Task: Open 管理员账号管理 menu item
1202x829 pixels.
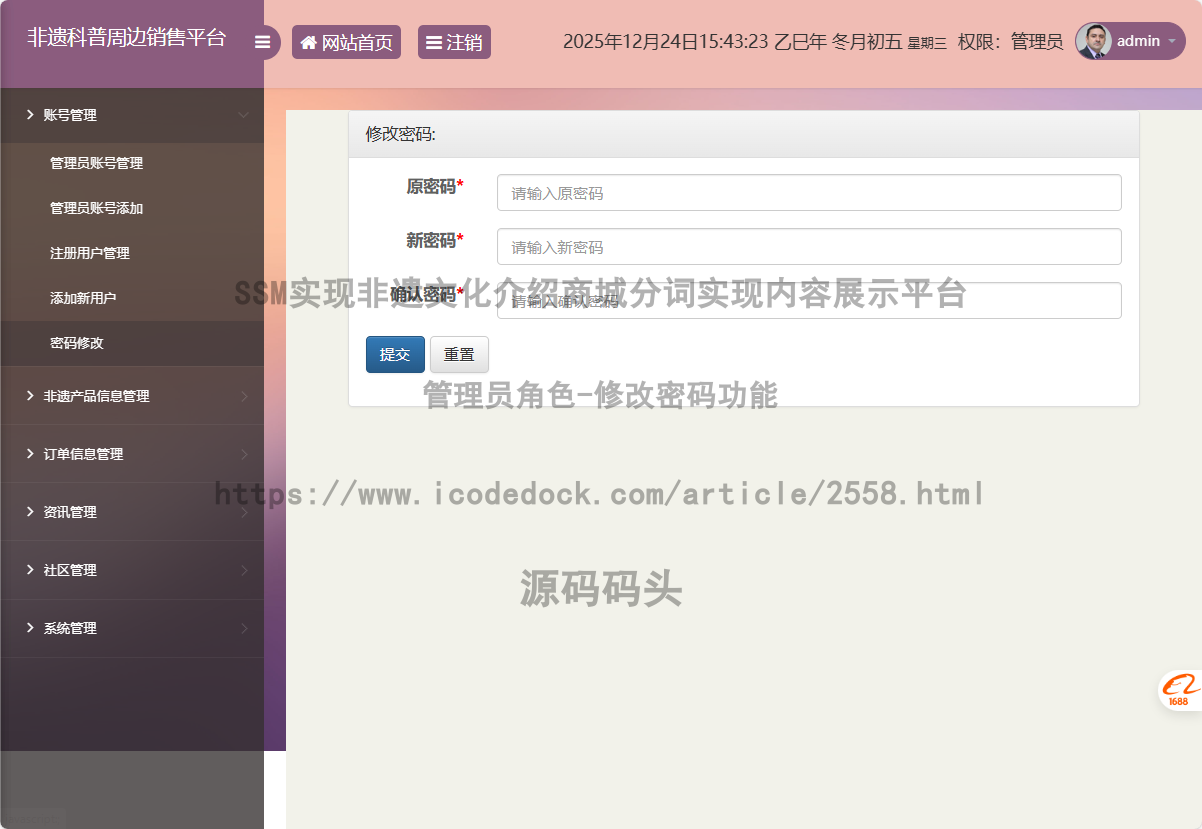Action: 97,163
